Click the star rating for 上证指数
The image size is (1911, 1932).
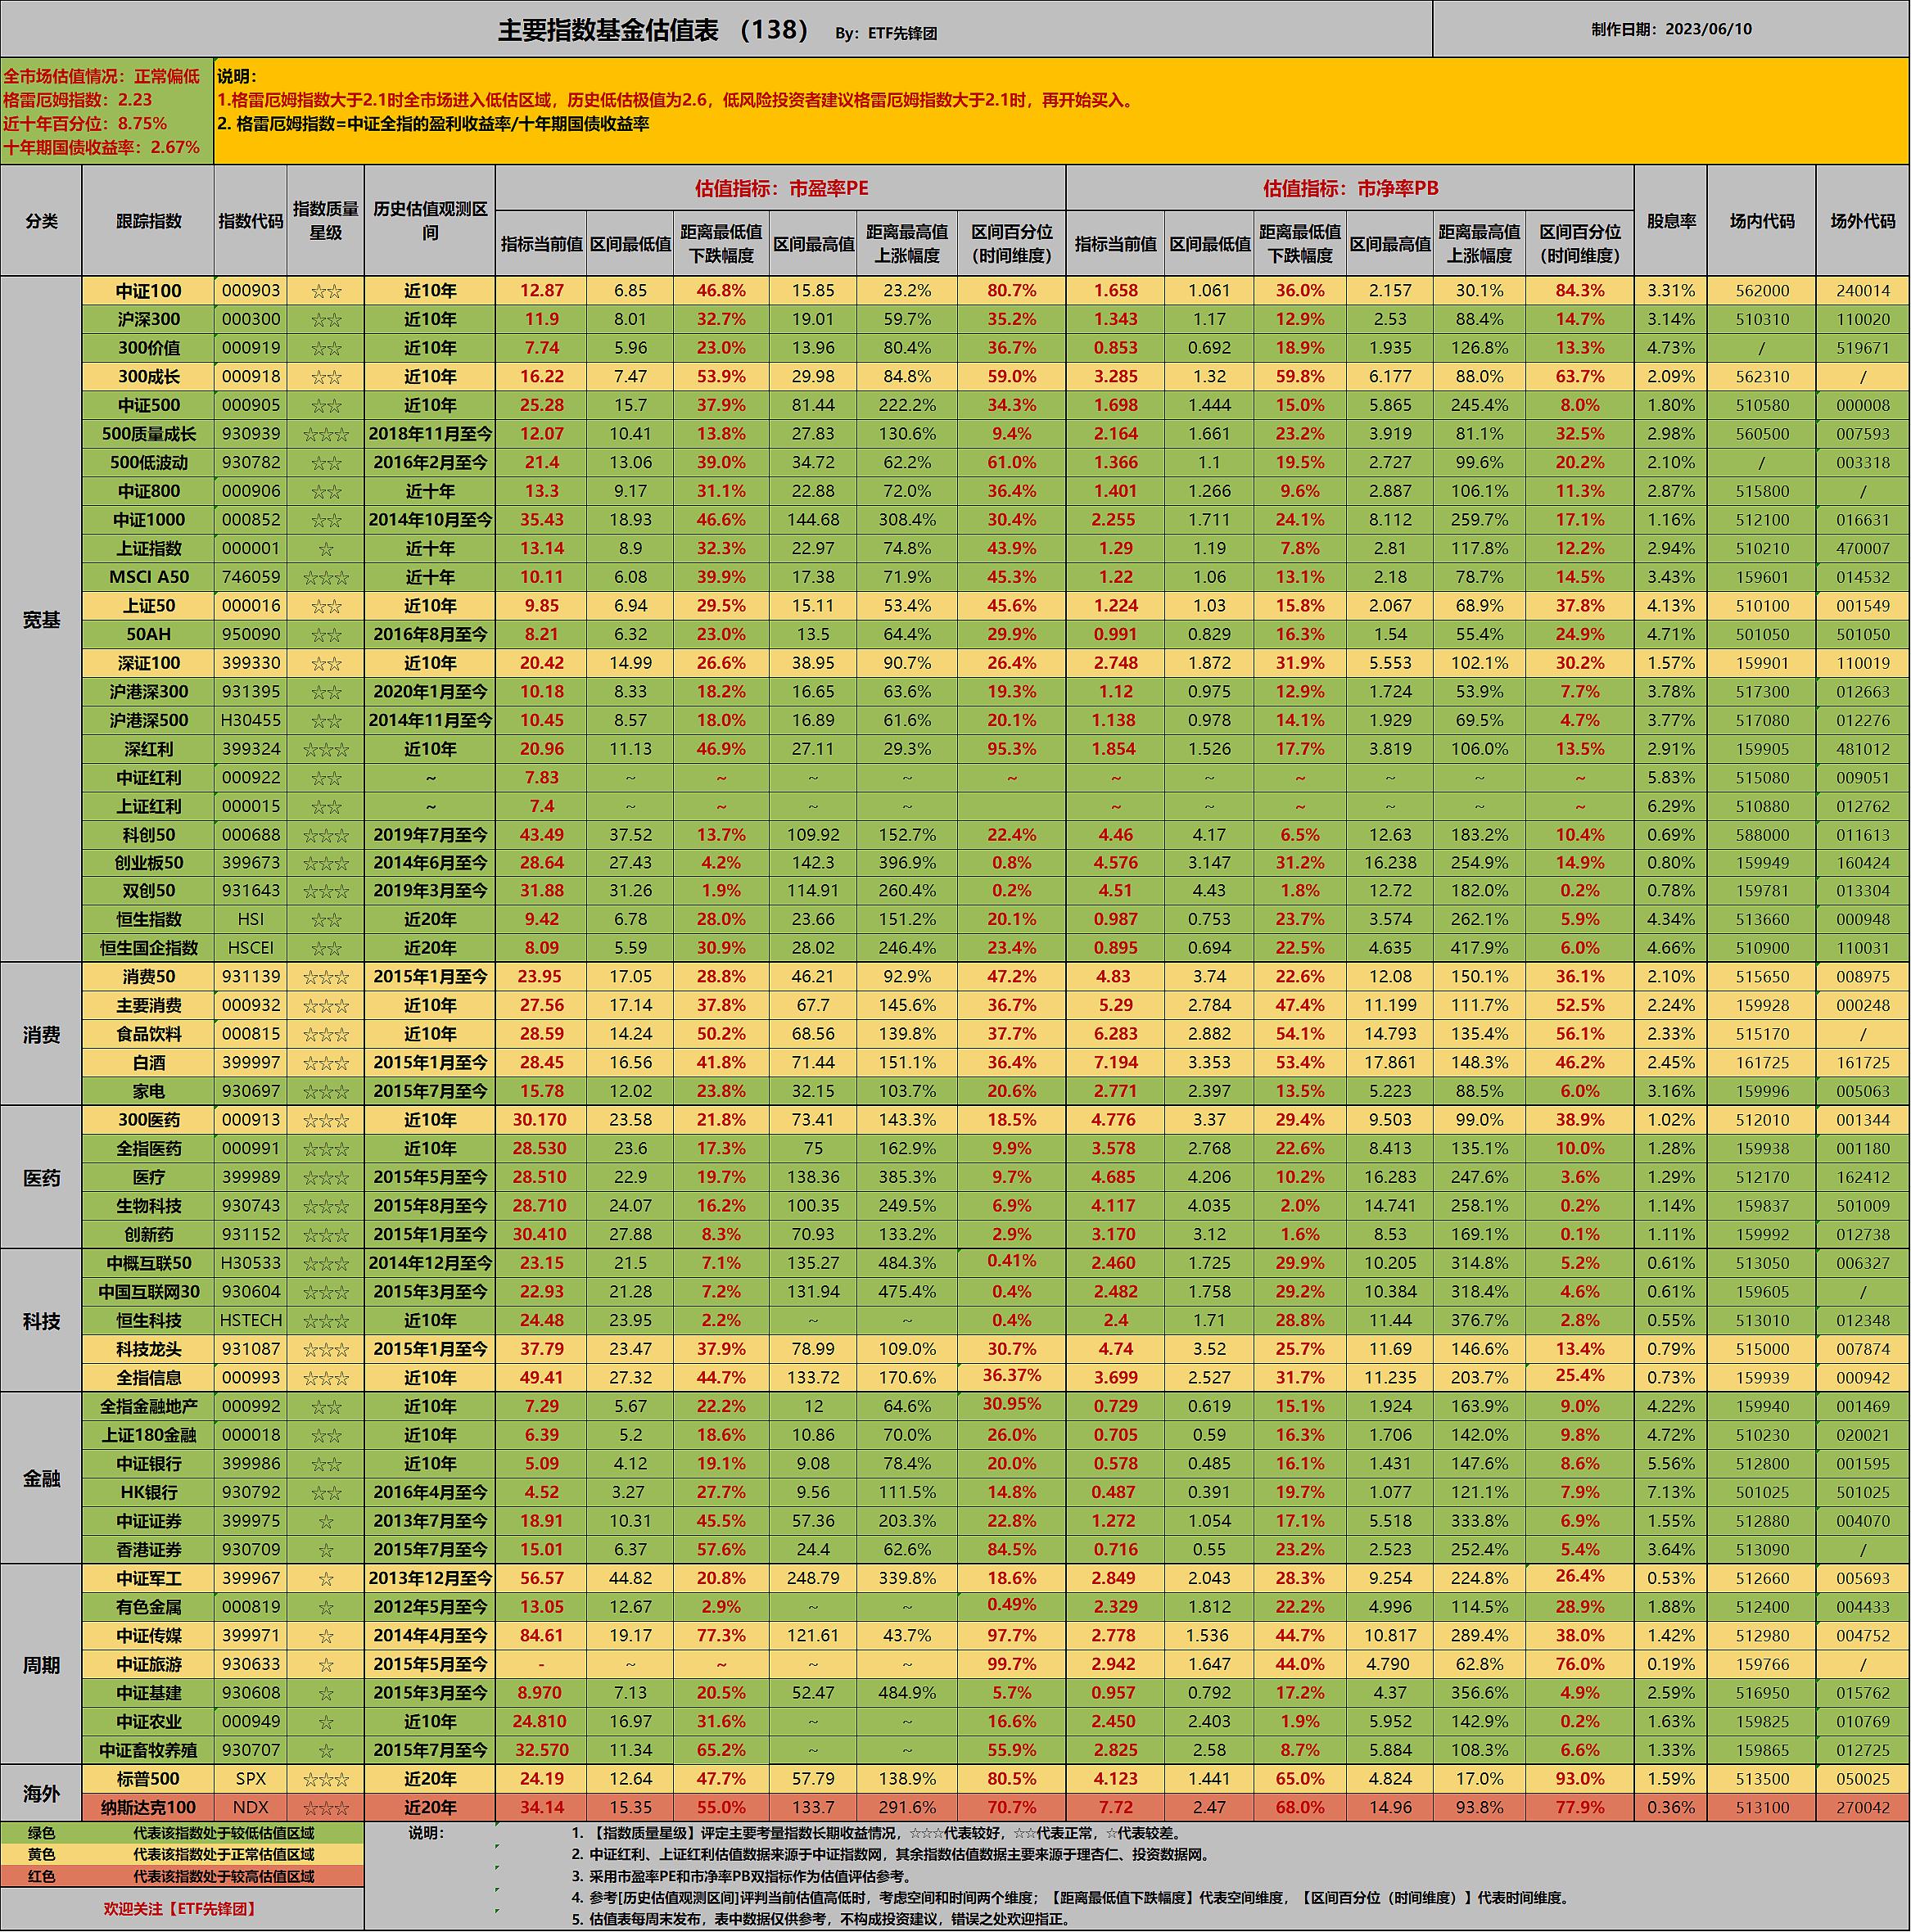[325, 549]
